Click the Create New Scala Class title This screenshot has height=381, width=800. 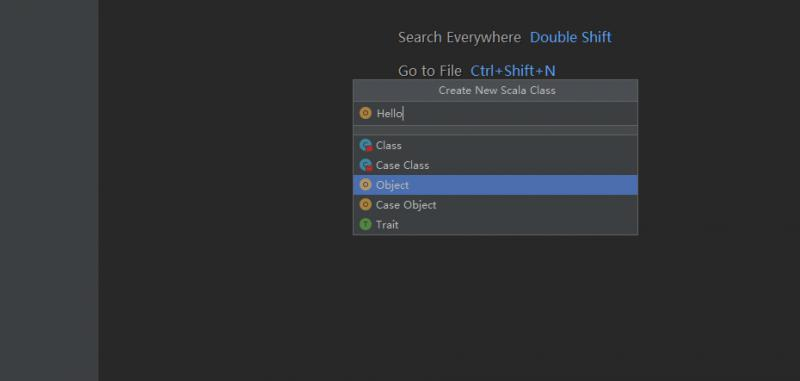click(x=497, y=90)
